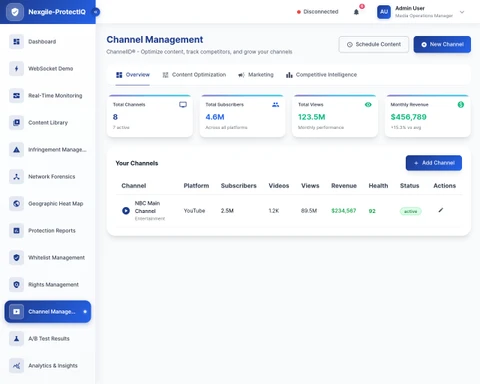
Task: Click the Nexgile-ProtectIQ shield logo
Action: point(15,12)
